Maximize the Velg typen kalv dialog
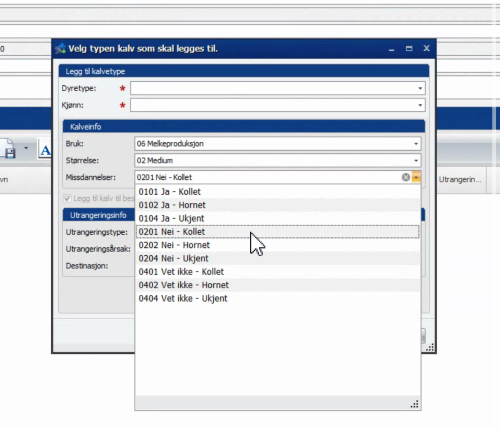Viewport: 500px width, 428px height. click(x=409, y=49)
